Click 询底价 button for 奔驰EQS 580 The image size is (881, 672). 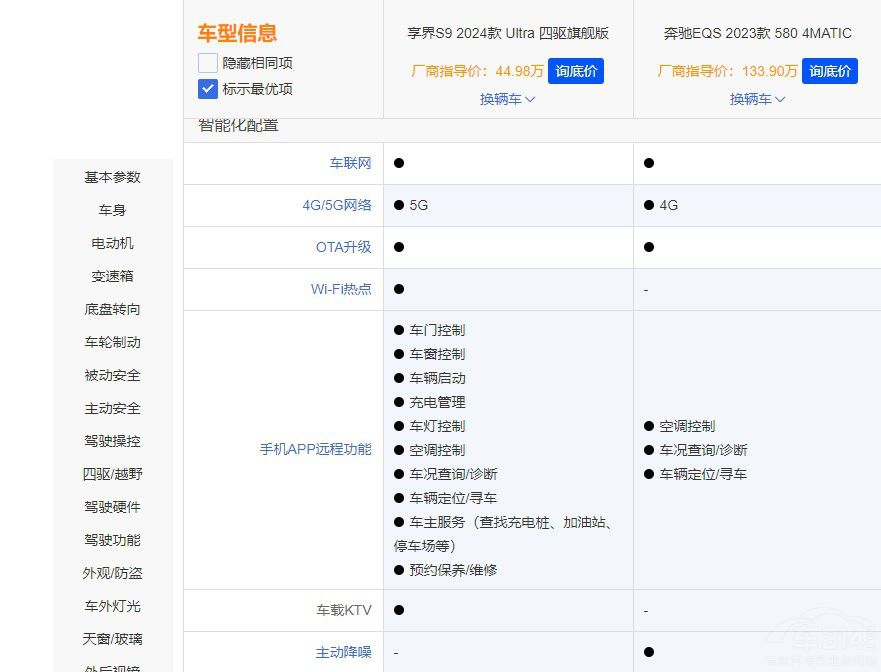(830, 71)
